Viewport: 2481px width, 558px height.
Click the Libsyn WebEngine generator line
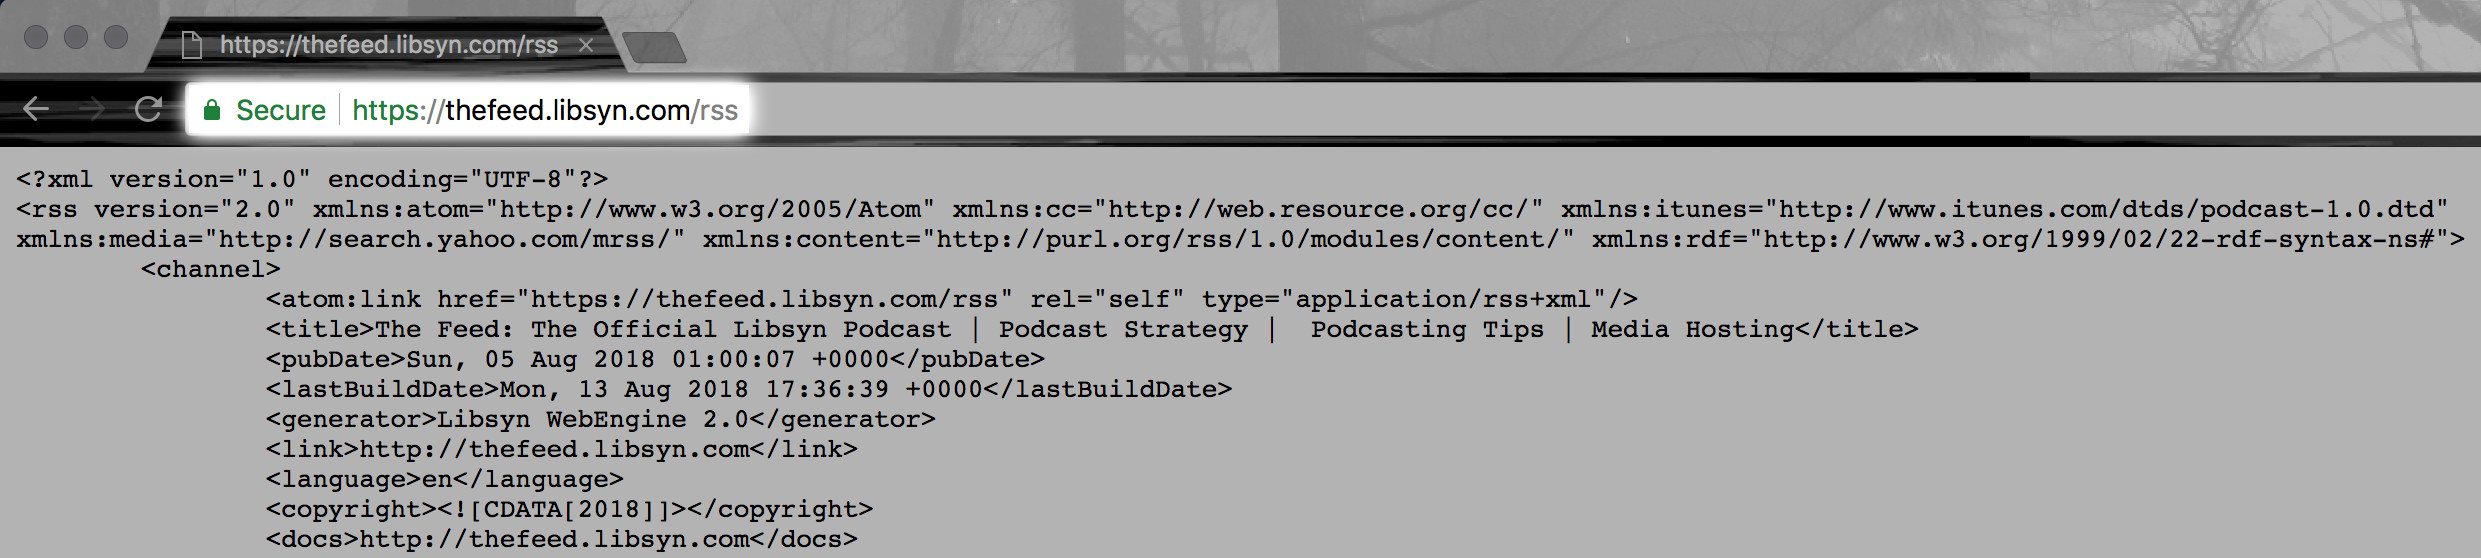[x=600, y=419]
